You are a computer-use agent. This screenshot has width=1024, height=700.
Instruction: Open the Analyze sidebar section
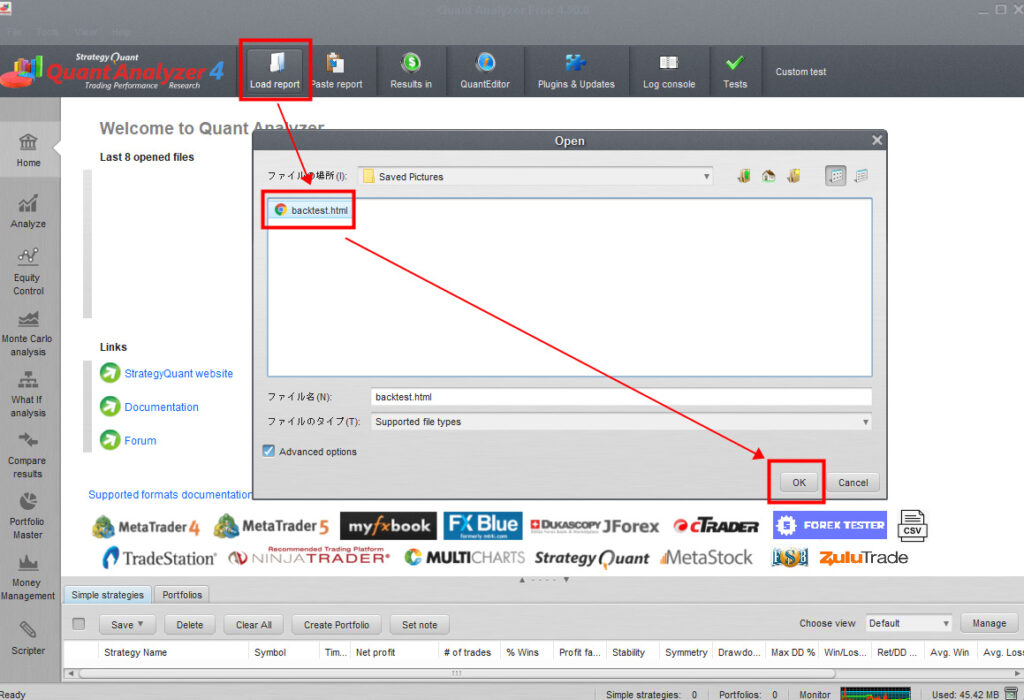tap(28, 211)
